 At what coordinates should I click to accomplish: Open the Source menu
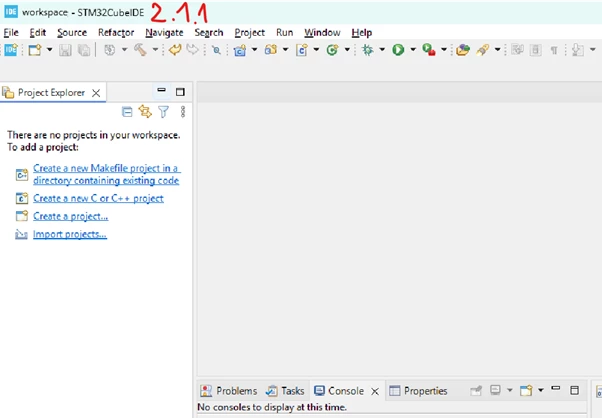[72, 33]
